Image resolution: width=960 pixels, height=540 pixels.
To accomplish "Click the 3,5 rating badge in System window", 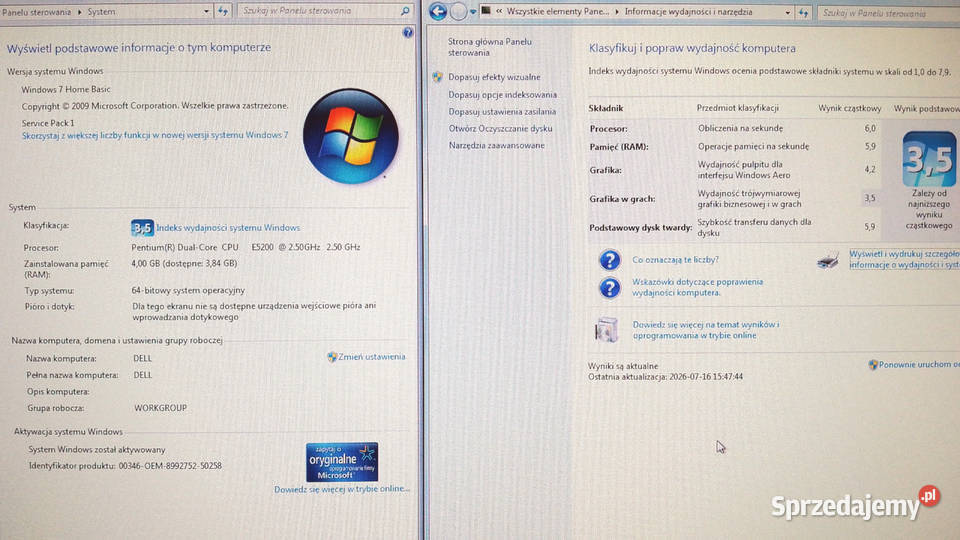I will [142, 228].
